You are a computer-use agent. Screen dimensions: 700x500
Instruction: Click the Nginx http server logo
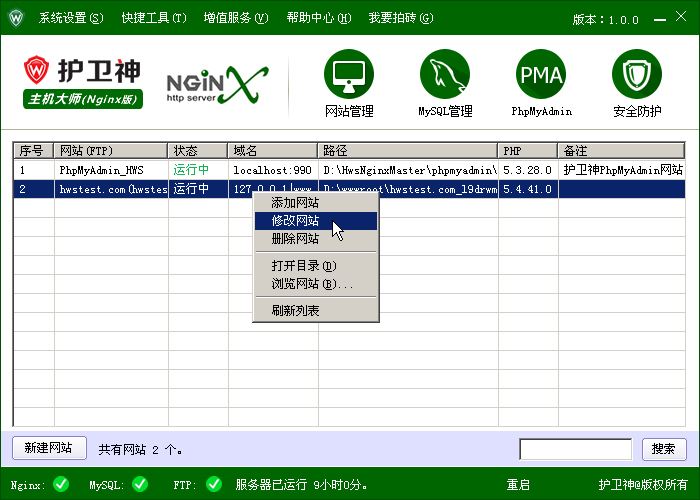click(217, 84)
